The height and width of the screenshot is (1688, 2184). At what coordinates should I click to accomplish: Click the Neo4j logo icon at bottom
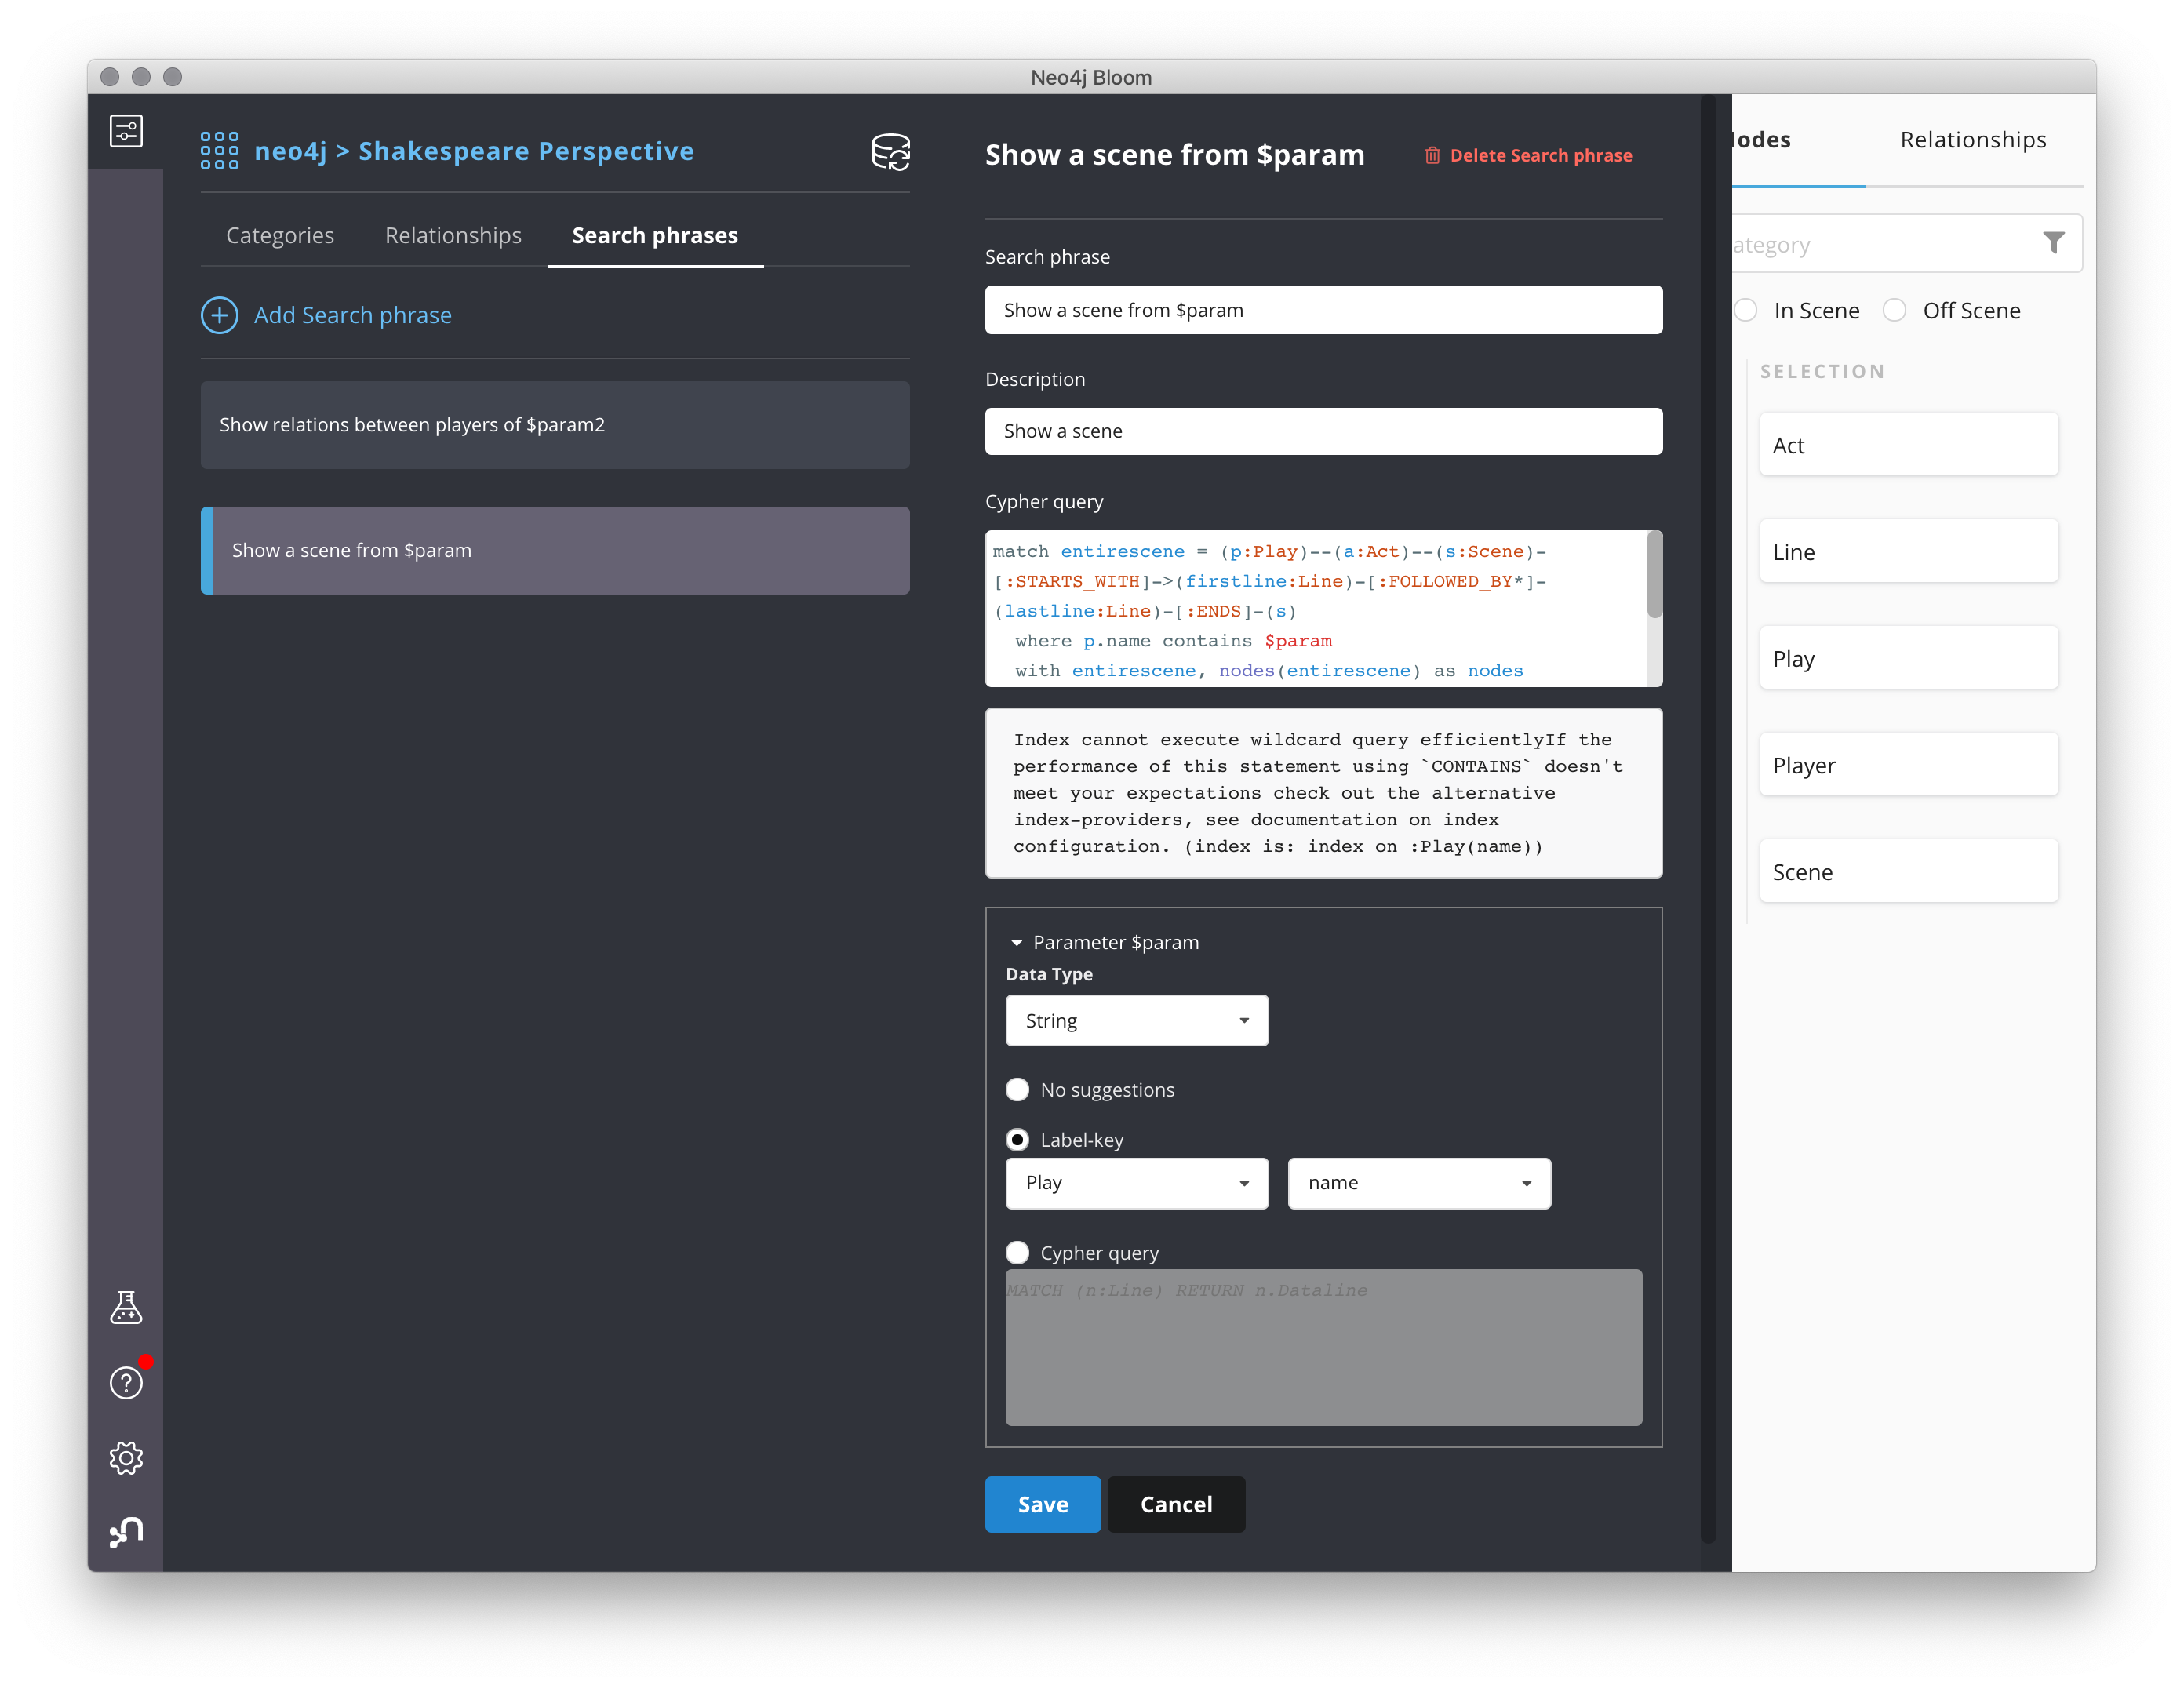(x=126, y=1532)
